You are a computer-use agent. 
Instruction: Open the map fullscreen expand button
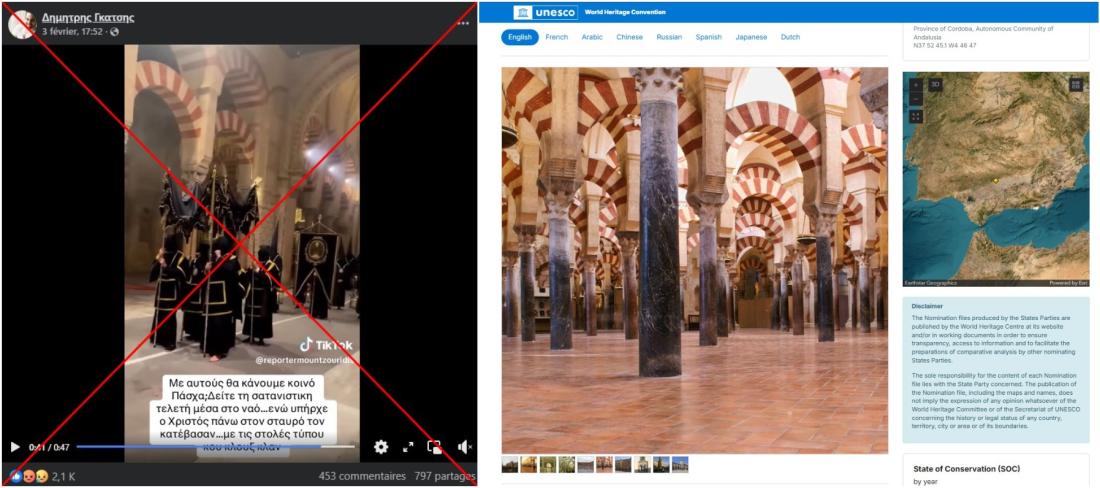(x=915, y=116)
